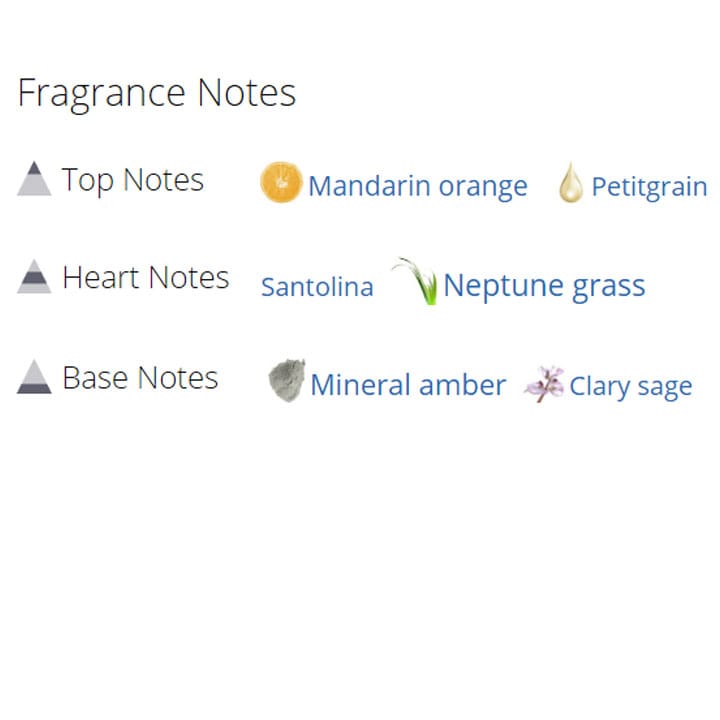Open the Clary sage note link

630,386
